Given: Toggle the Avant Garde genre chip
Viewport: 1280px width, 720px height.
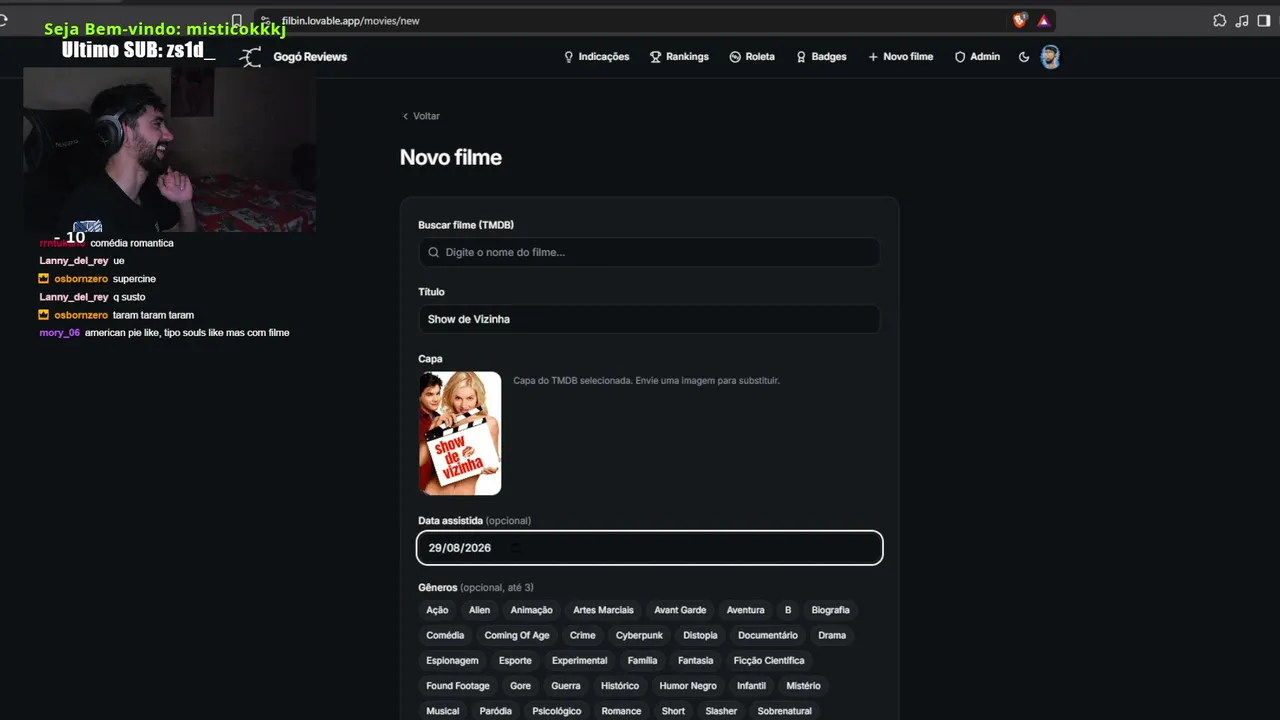Looking at the screenshot, I should (x=680, y=610).
